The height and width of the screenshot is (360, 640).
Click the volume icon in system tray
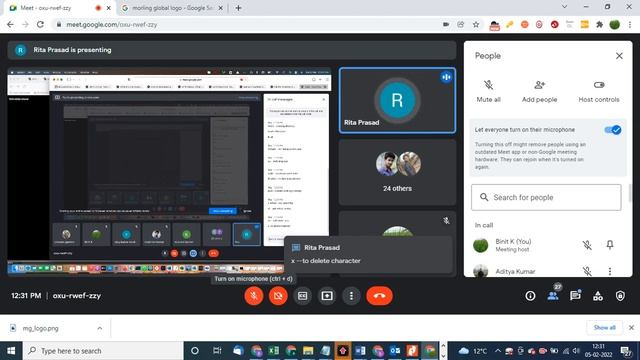pos(576,351)
